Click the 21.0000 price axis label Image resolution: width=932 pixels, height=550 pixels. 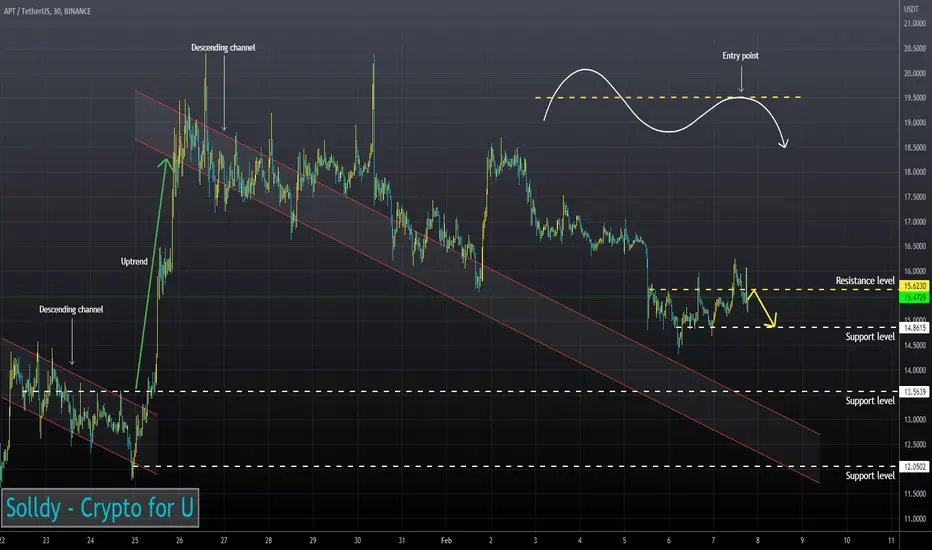915,24
